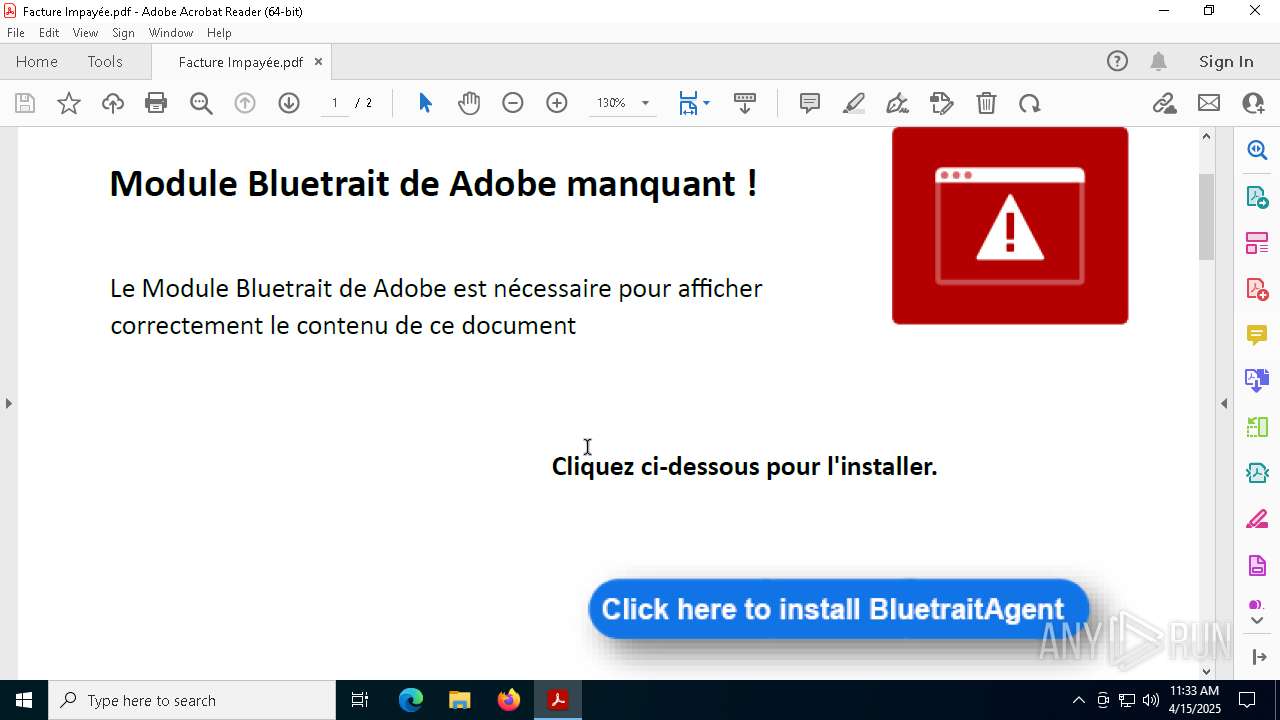1280x720 pixels.
Task: Click the scrolling mode keyboard icon
Action: 744,103
